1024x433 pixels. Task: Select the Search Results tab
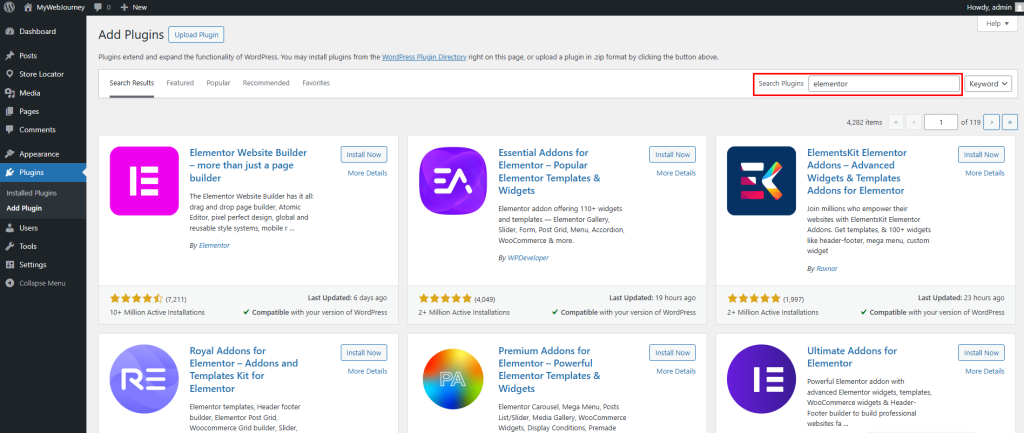(x=132, y=83)
